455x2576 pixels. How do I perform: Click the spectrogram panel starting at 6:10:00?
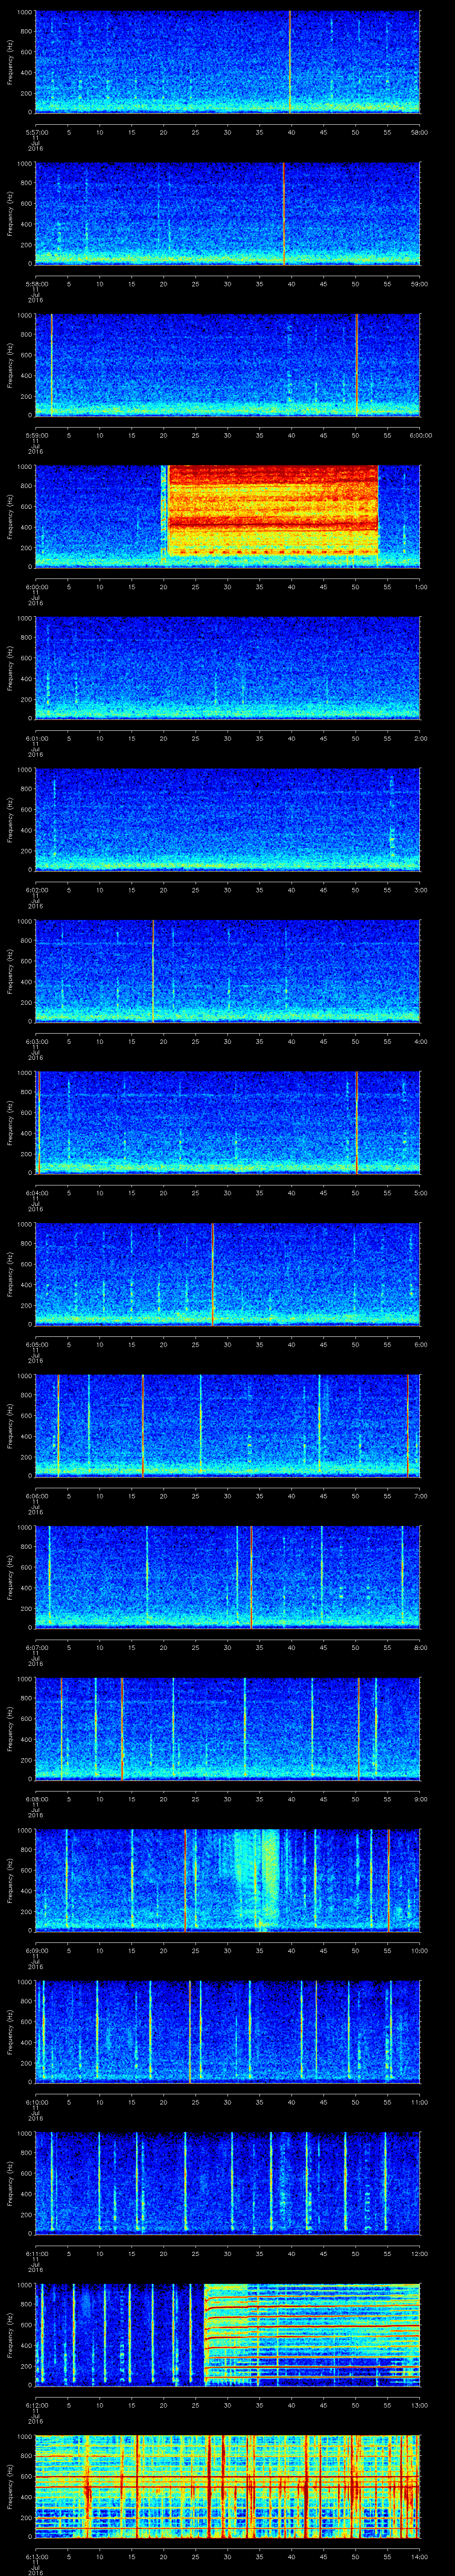pyautogui.click(x=228, y=2032)
